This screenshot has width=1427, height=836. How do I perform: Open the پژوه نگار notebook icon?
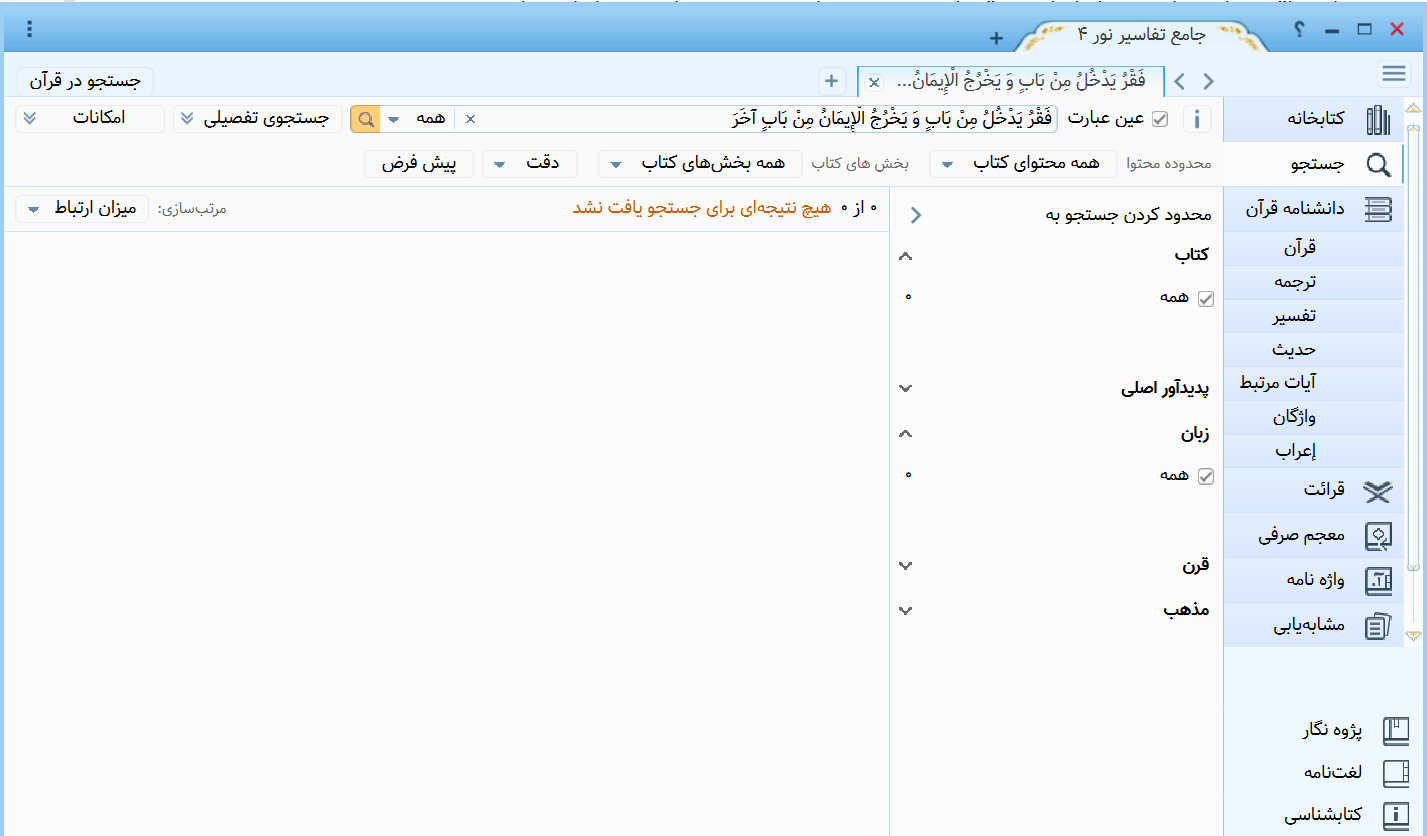point(1395,731)
